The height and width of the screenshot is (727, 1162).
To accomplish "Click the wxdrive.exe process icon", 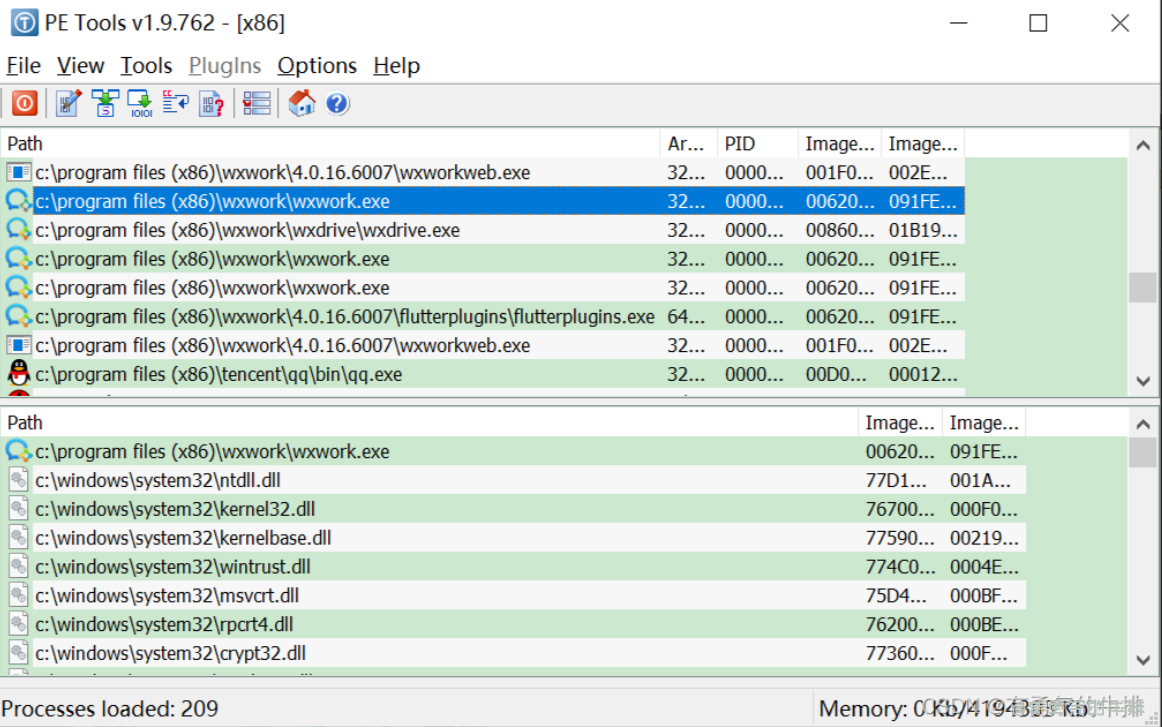I will pyautogui.click(x=19, y=230).
